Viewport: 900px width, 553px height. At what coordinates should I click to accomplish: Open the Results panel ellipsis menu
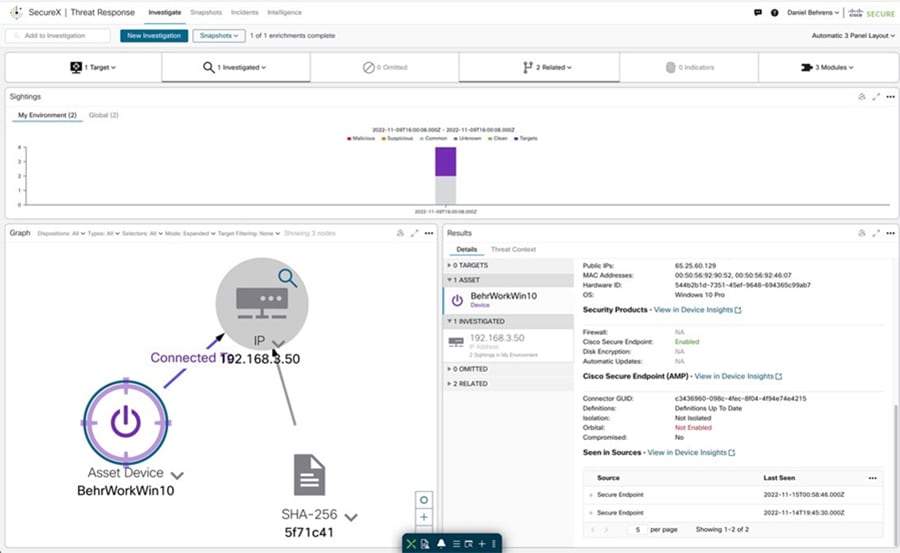pyautogui.click(x=890, y=233)
